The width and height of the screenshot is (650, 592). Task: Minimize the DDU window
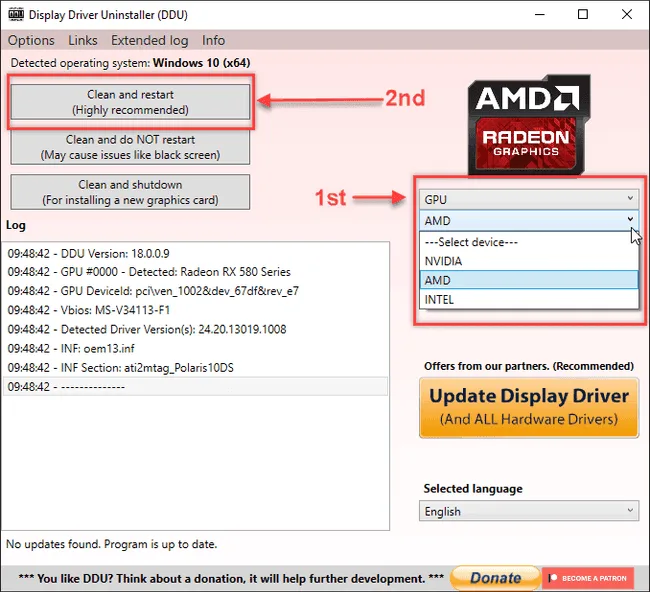539,15
